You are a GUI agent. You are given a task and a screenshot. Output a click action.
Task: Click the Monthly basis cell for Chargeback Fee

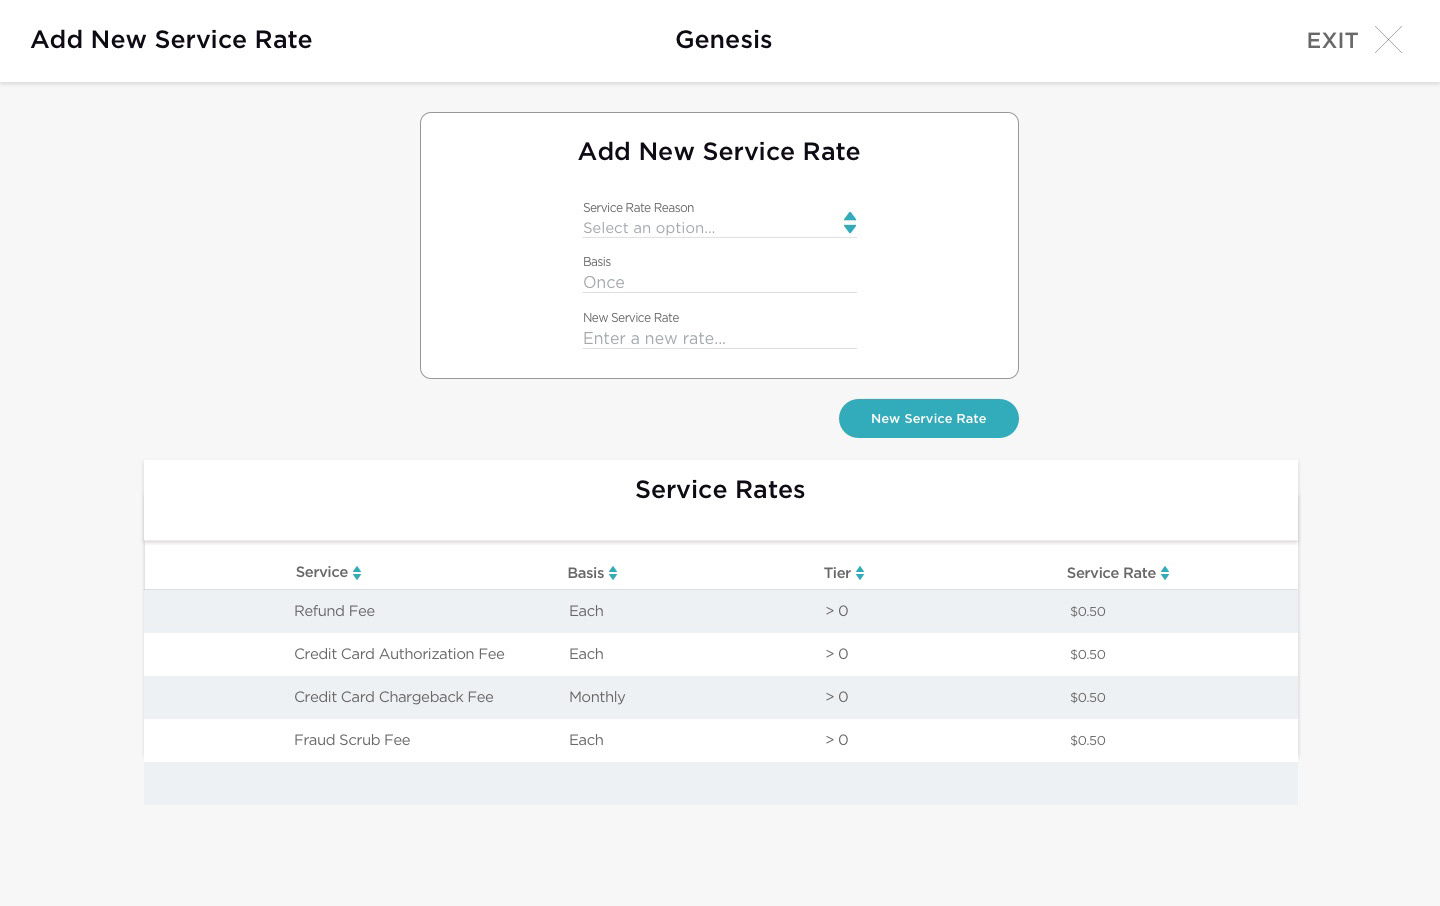pos(597,697)
